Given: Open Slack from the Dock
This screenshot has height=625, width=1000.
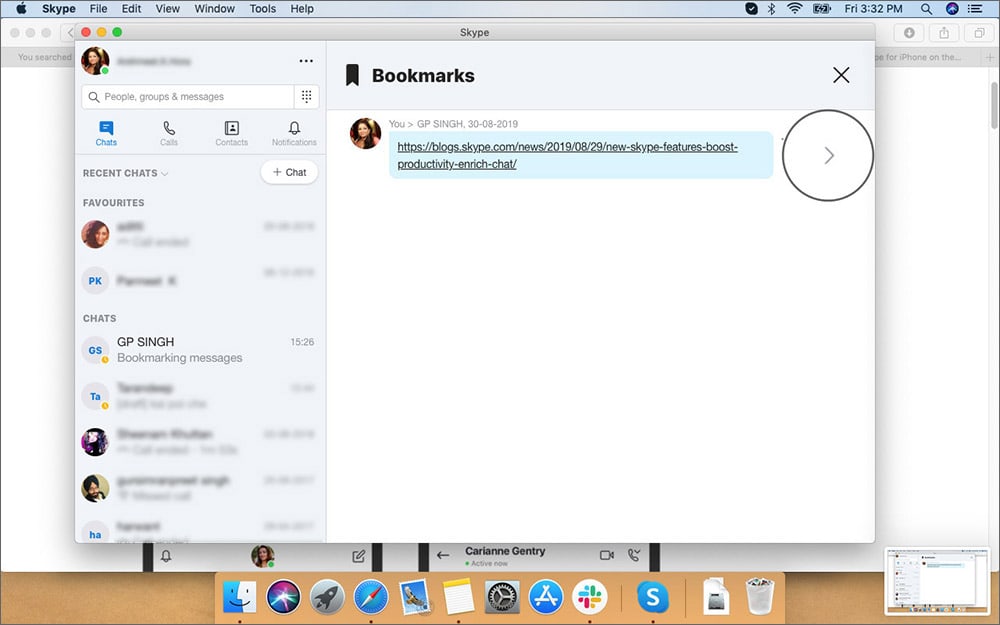Looking at the screenshot, I should [589, 597].
